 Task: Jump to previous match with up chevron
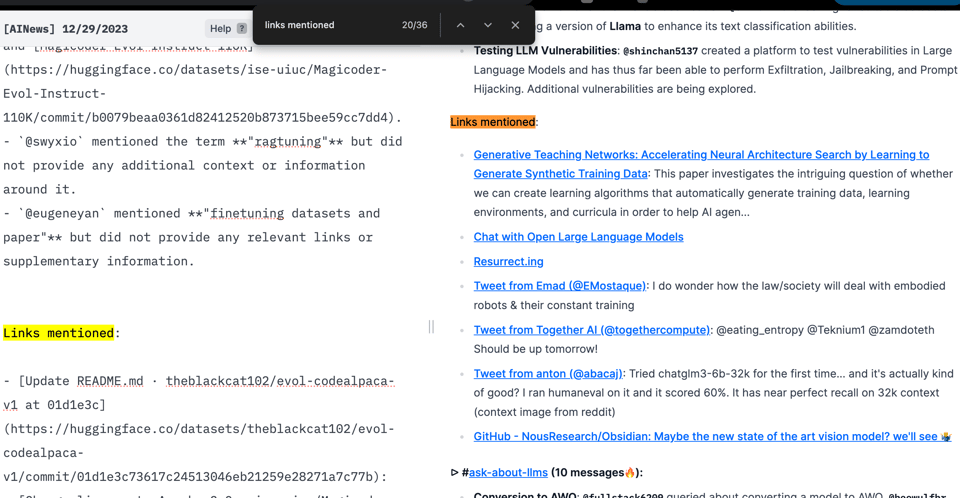[460, 25]
